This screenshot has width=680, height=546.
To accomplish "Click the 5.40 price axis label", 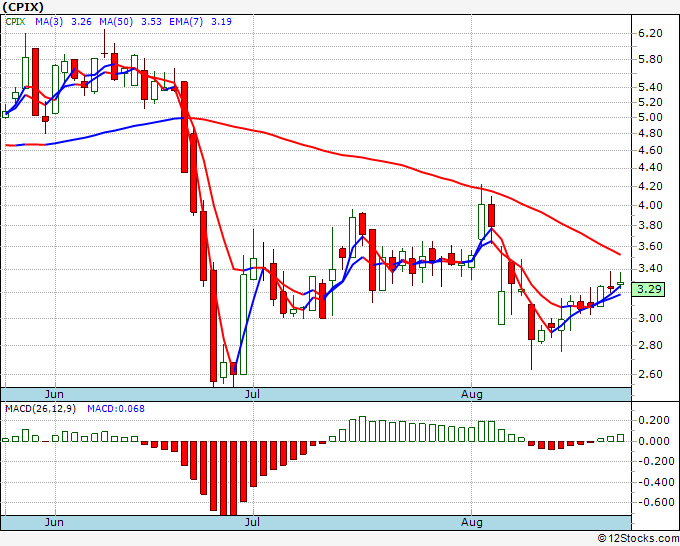I will (650, 87).
